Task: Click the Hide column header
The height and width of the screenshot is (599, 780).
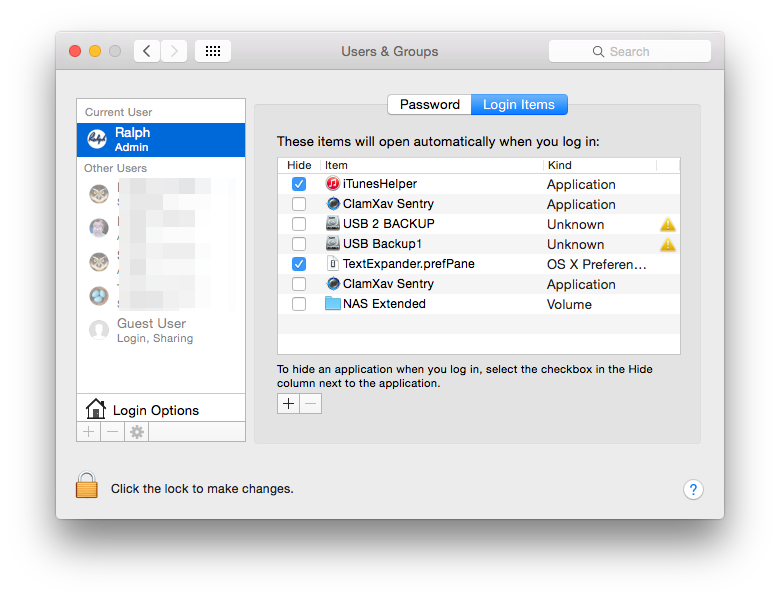Action: pyautogui.click(x=299, y=165)
